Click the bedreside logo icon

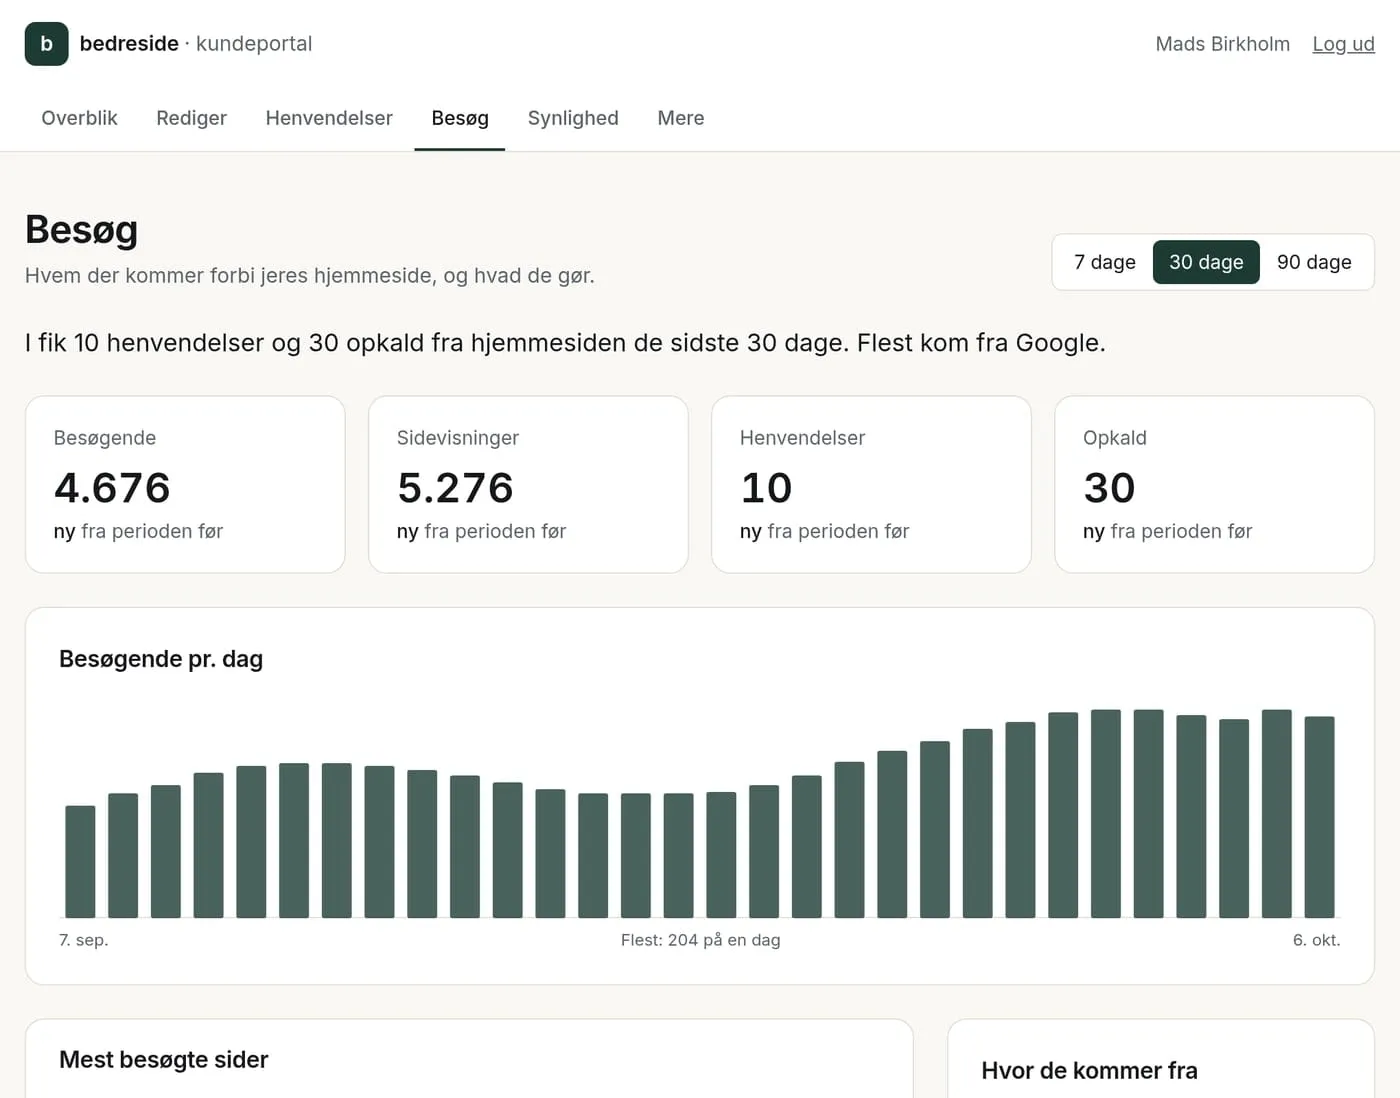[x=46, y=44]
